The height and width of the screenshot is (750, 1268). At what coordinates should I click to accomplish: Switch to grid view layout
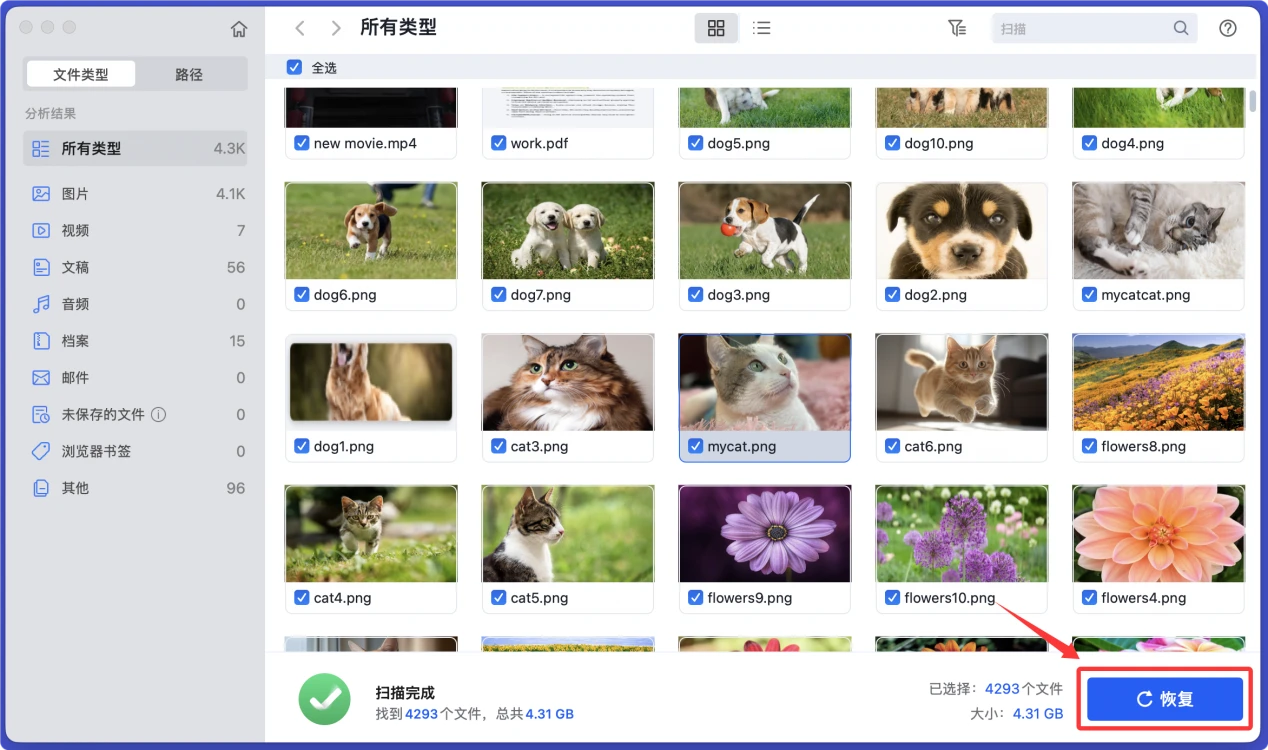715,27
